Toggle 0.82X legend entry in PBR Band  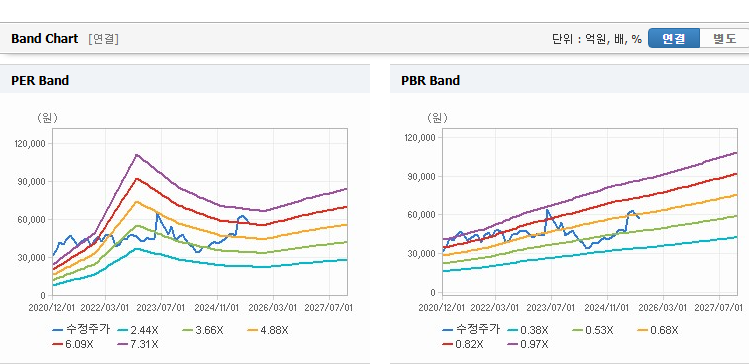pos(464,344)
